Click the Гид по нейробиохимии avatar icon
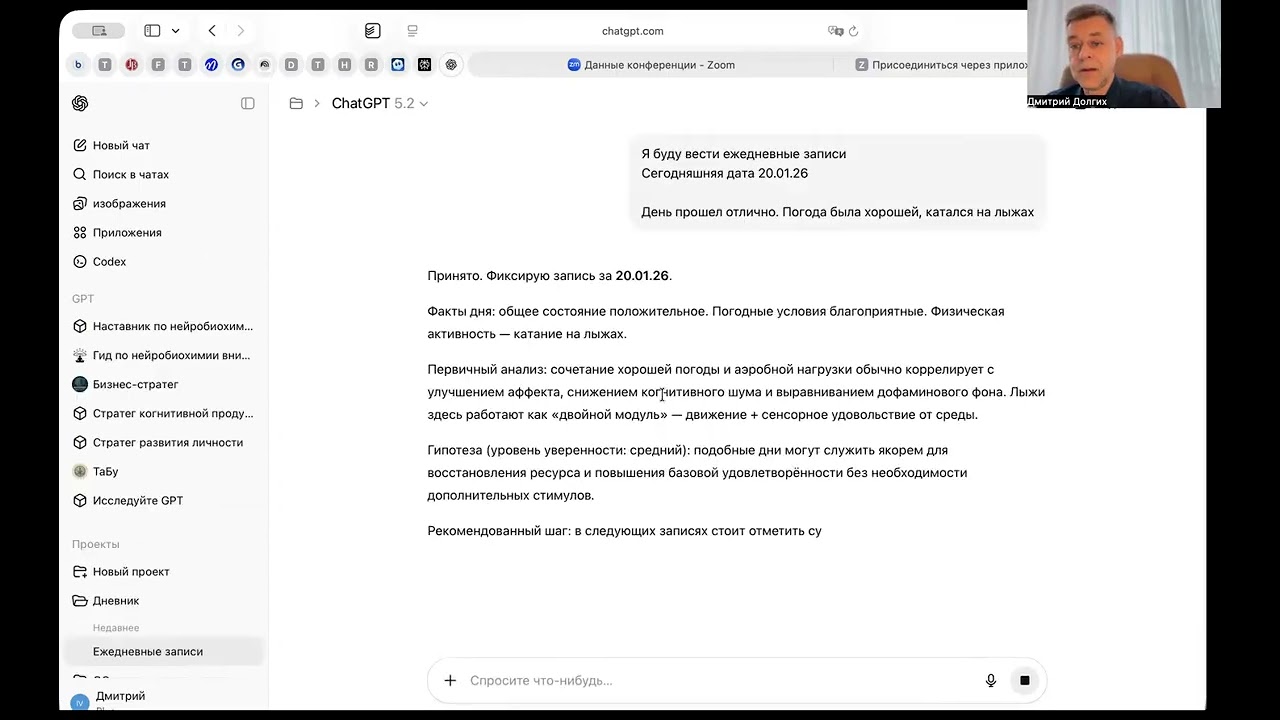The height and width of the screenshot is (720, 1280). click(x=80, y=355)
